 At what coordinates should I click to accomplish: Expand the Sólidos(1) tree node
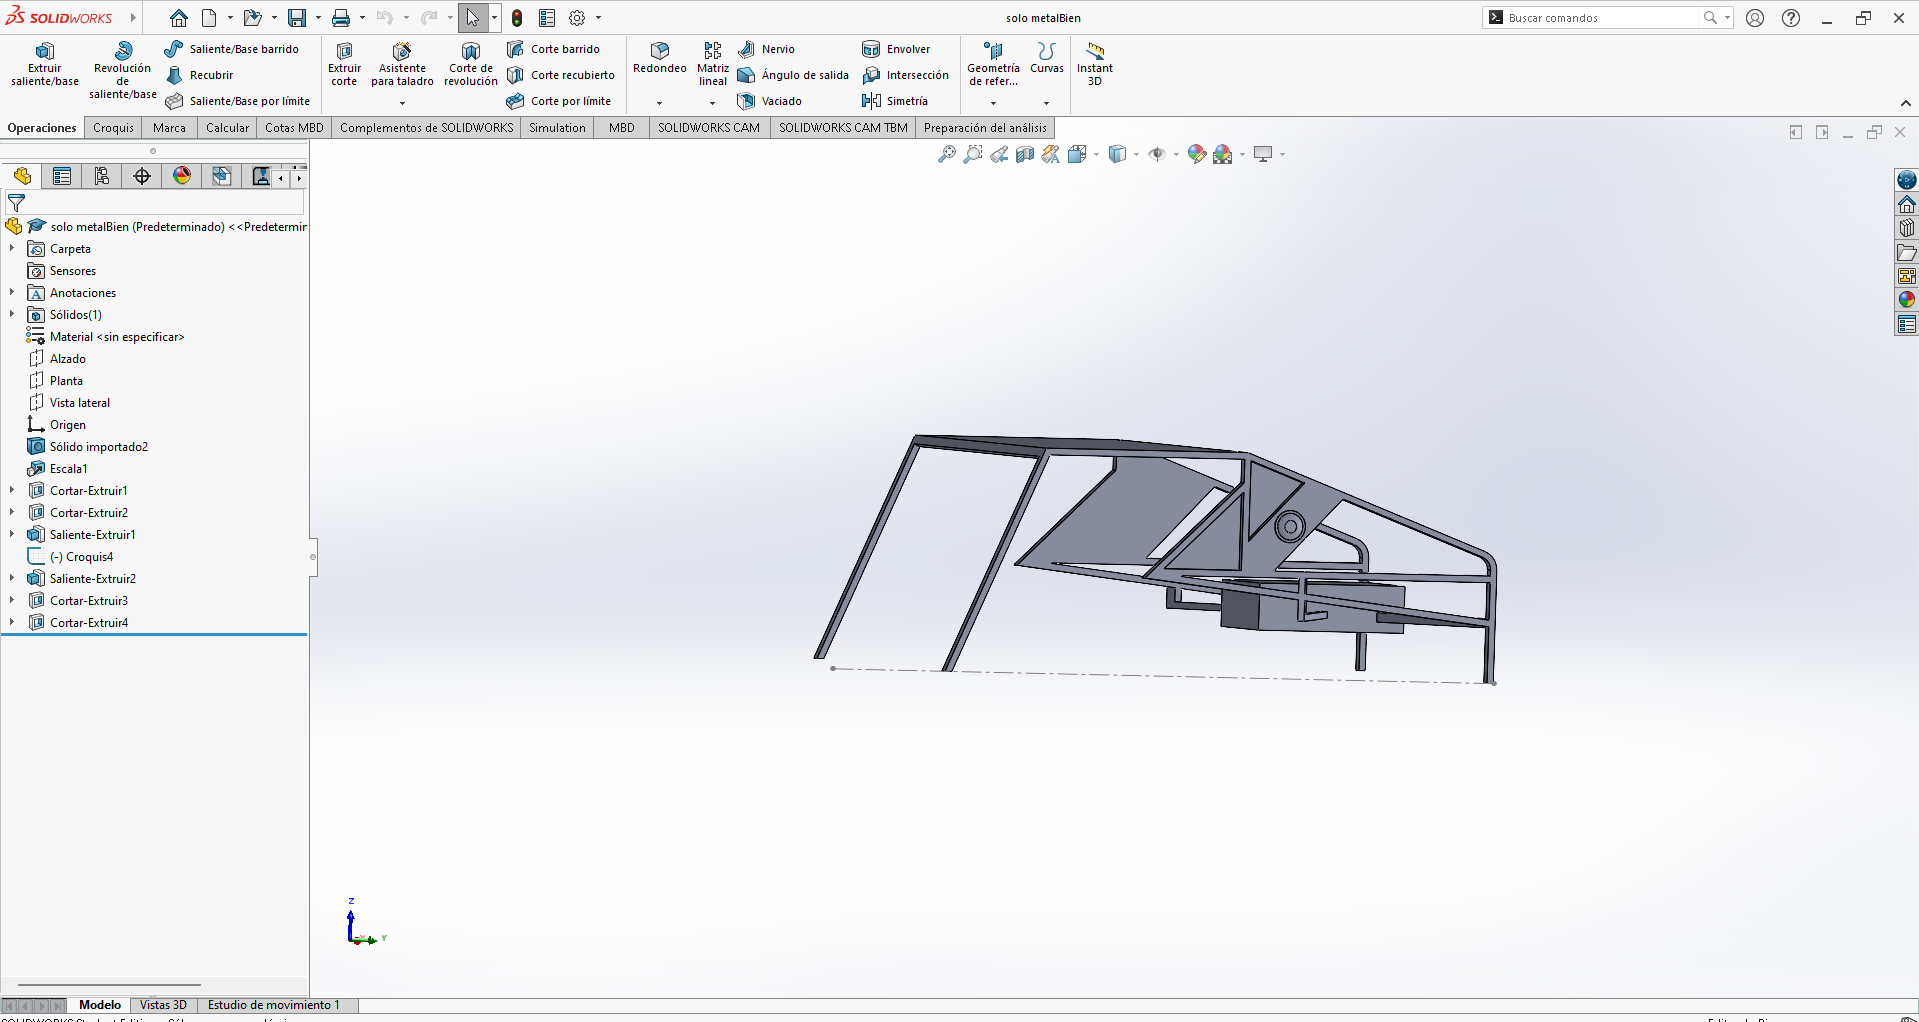tap(12, 315)
